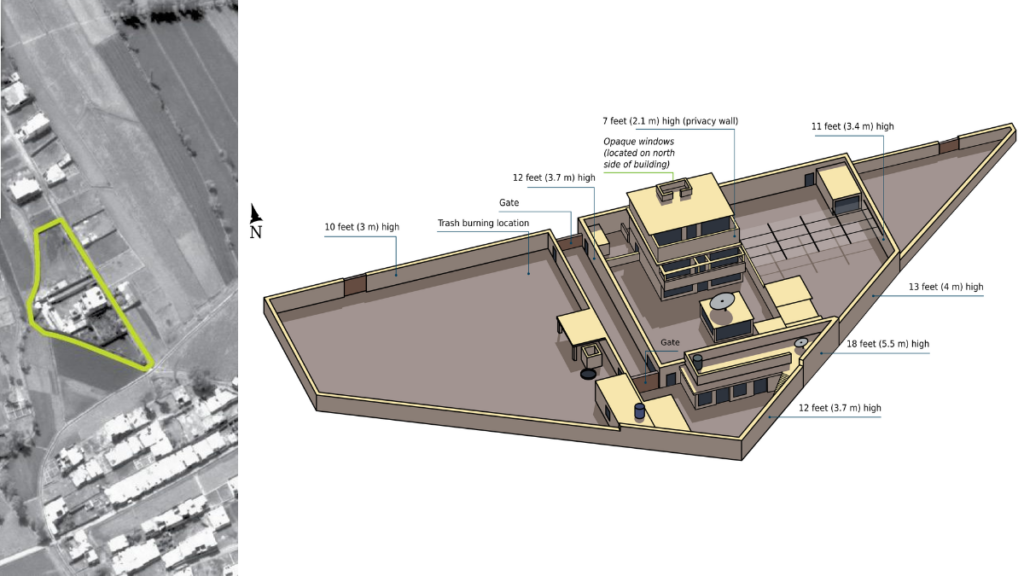Click the lower "Gate" label near the south entrance
Viewport: 1024px width, 576px height.
point(669,342)
